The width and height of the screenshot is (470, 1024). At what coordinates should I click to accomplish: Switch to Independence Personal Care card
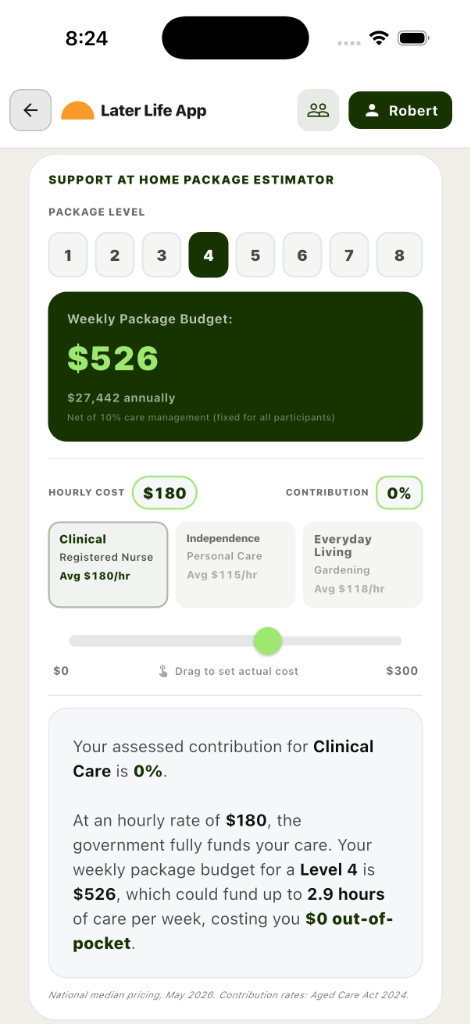235,565
